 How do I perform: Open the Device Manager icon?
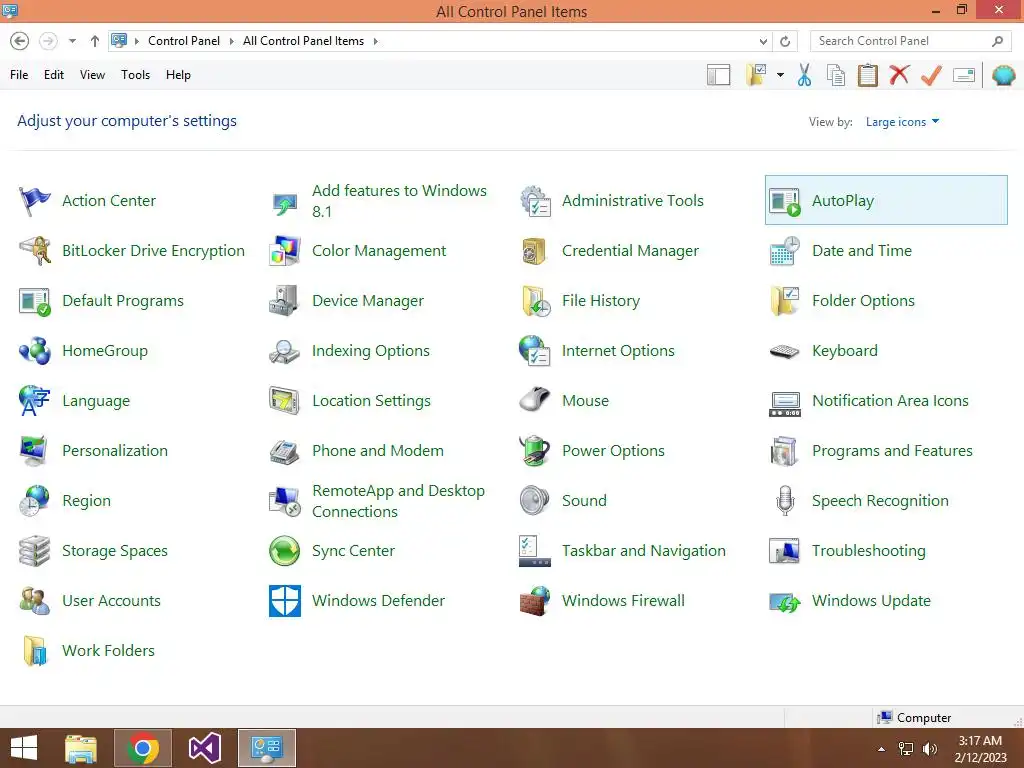285,301
